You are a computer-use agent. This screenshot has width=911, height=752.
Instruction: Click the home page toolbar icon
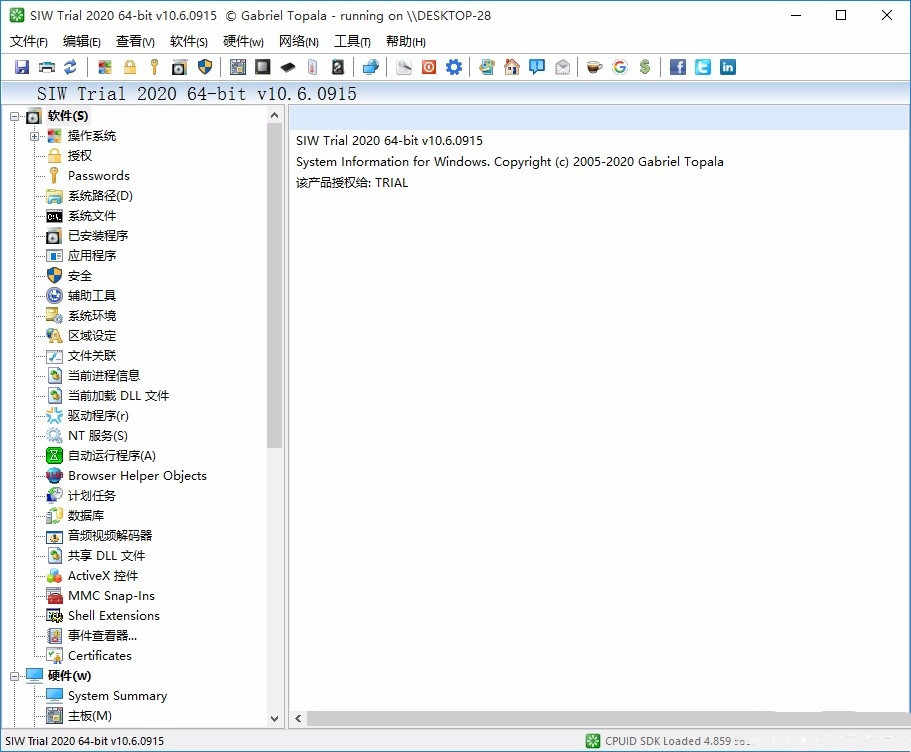click(x=512, y=67)
